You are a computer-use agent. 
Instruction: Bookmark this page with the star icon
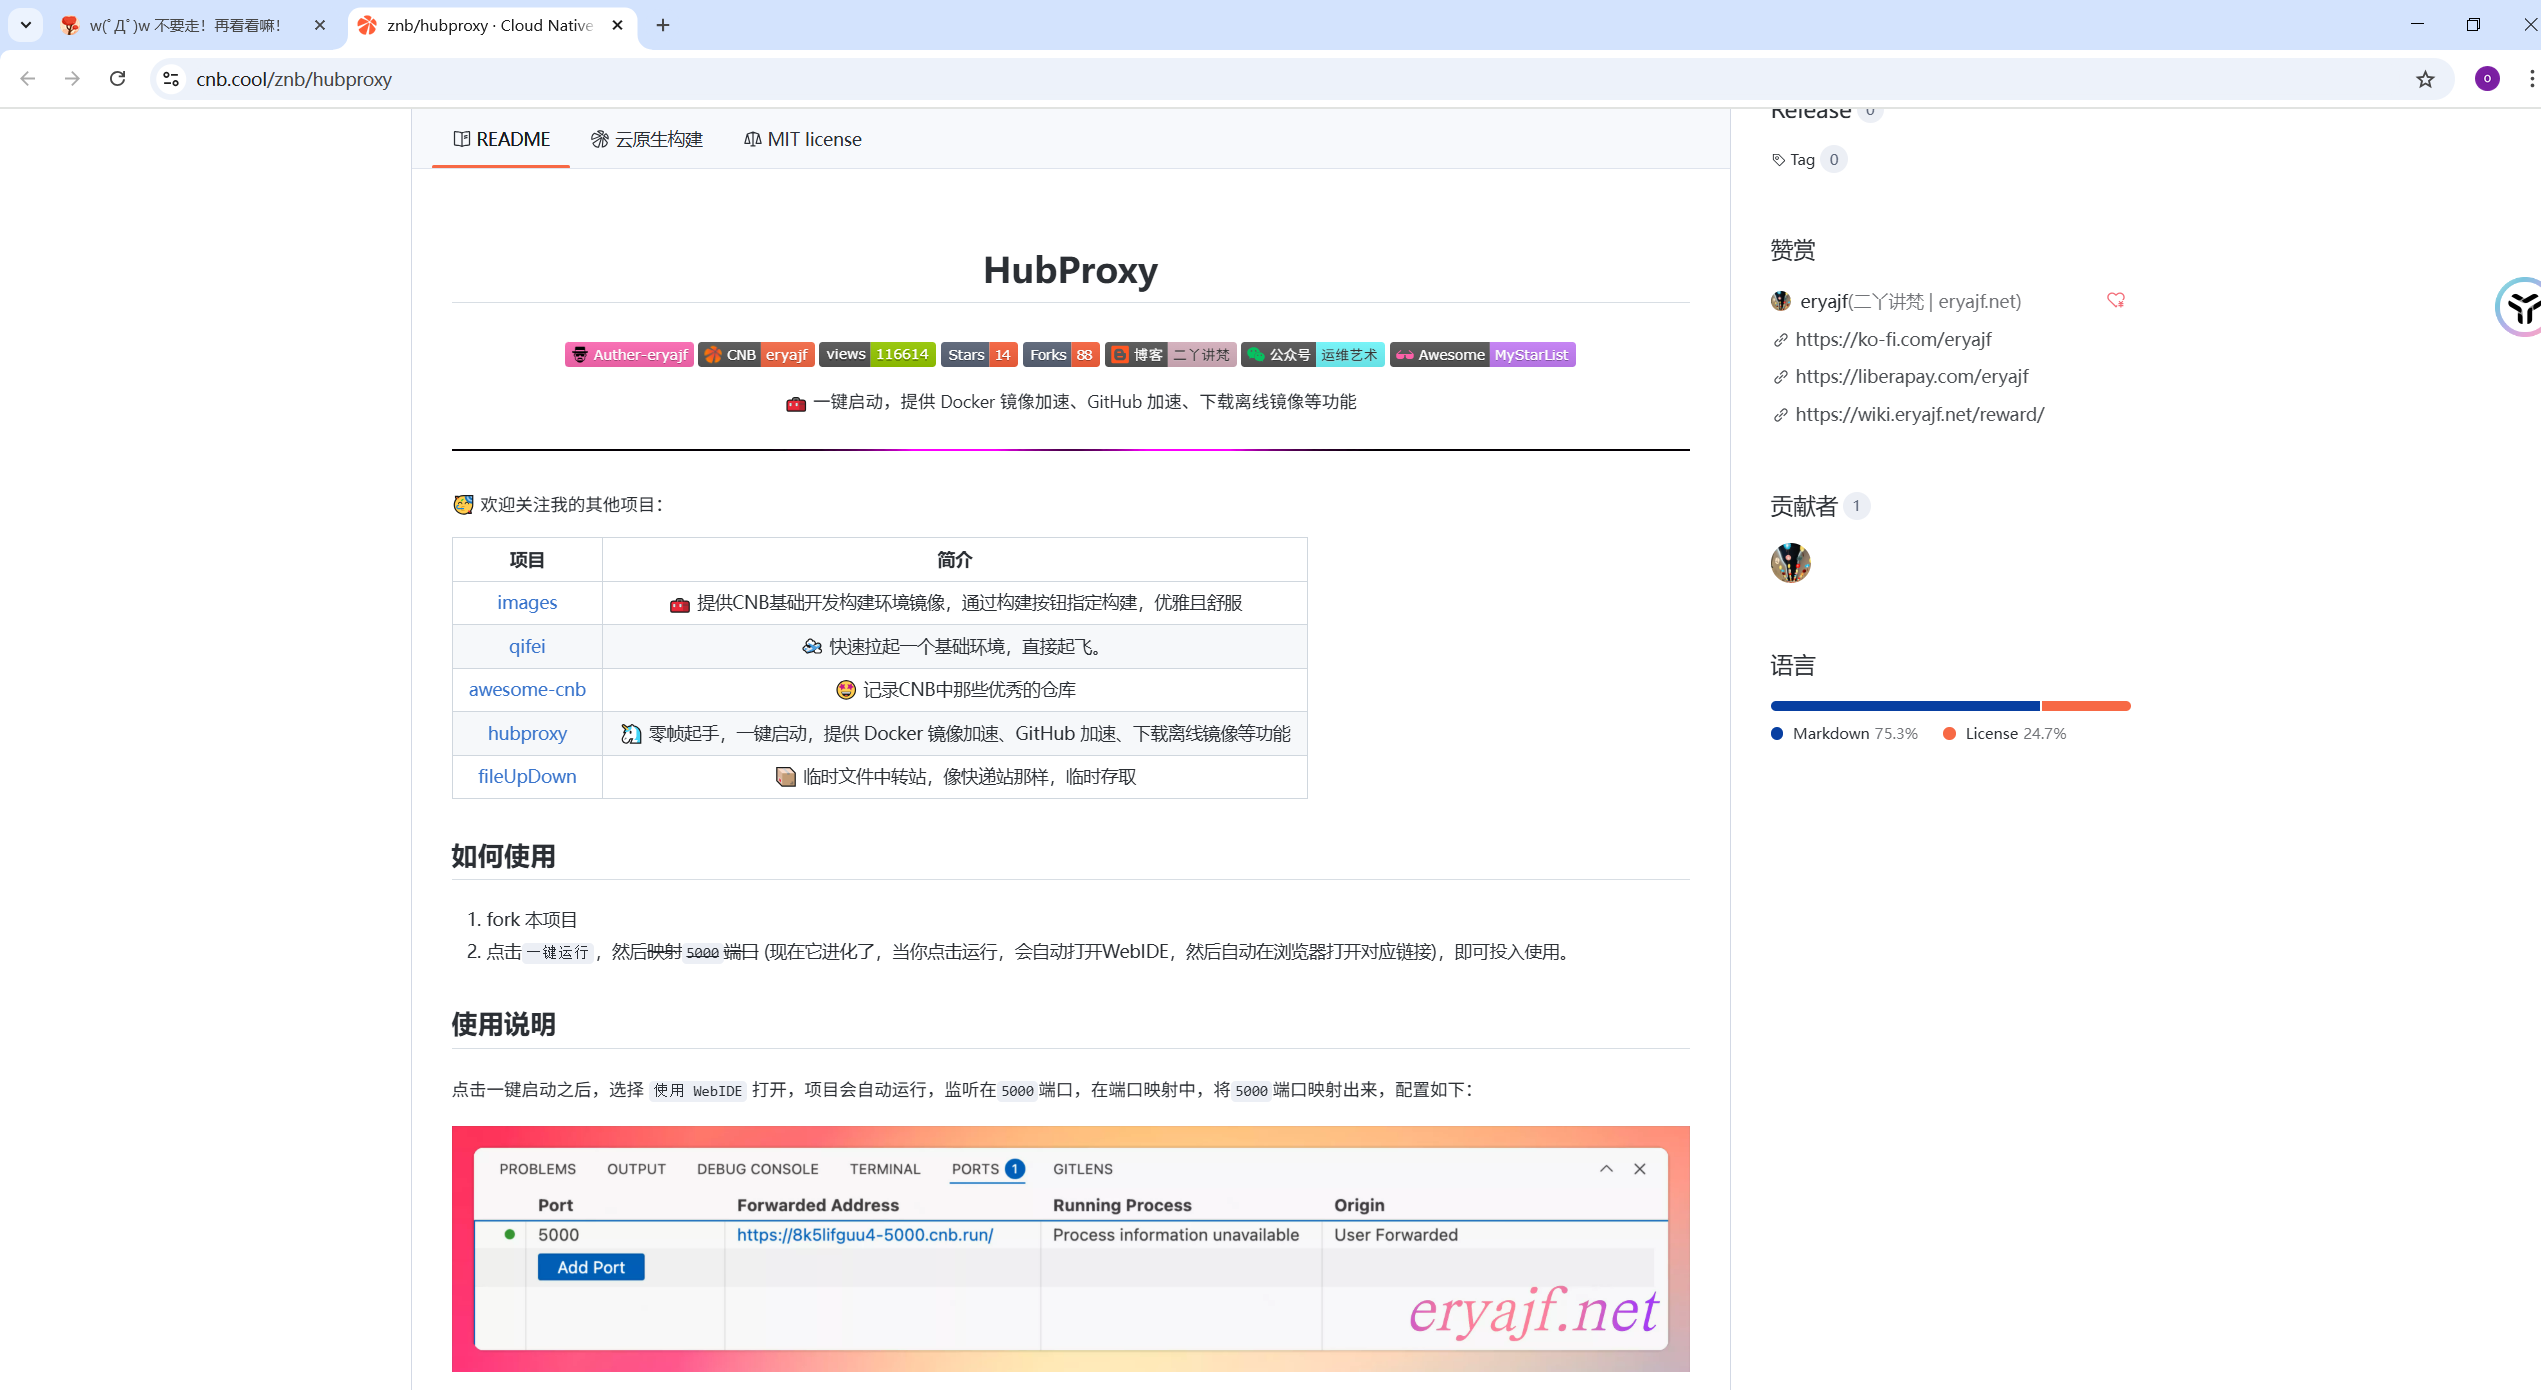click(2425, 79)
